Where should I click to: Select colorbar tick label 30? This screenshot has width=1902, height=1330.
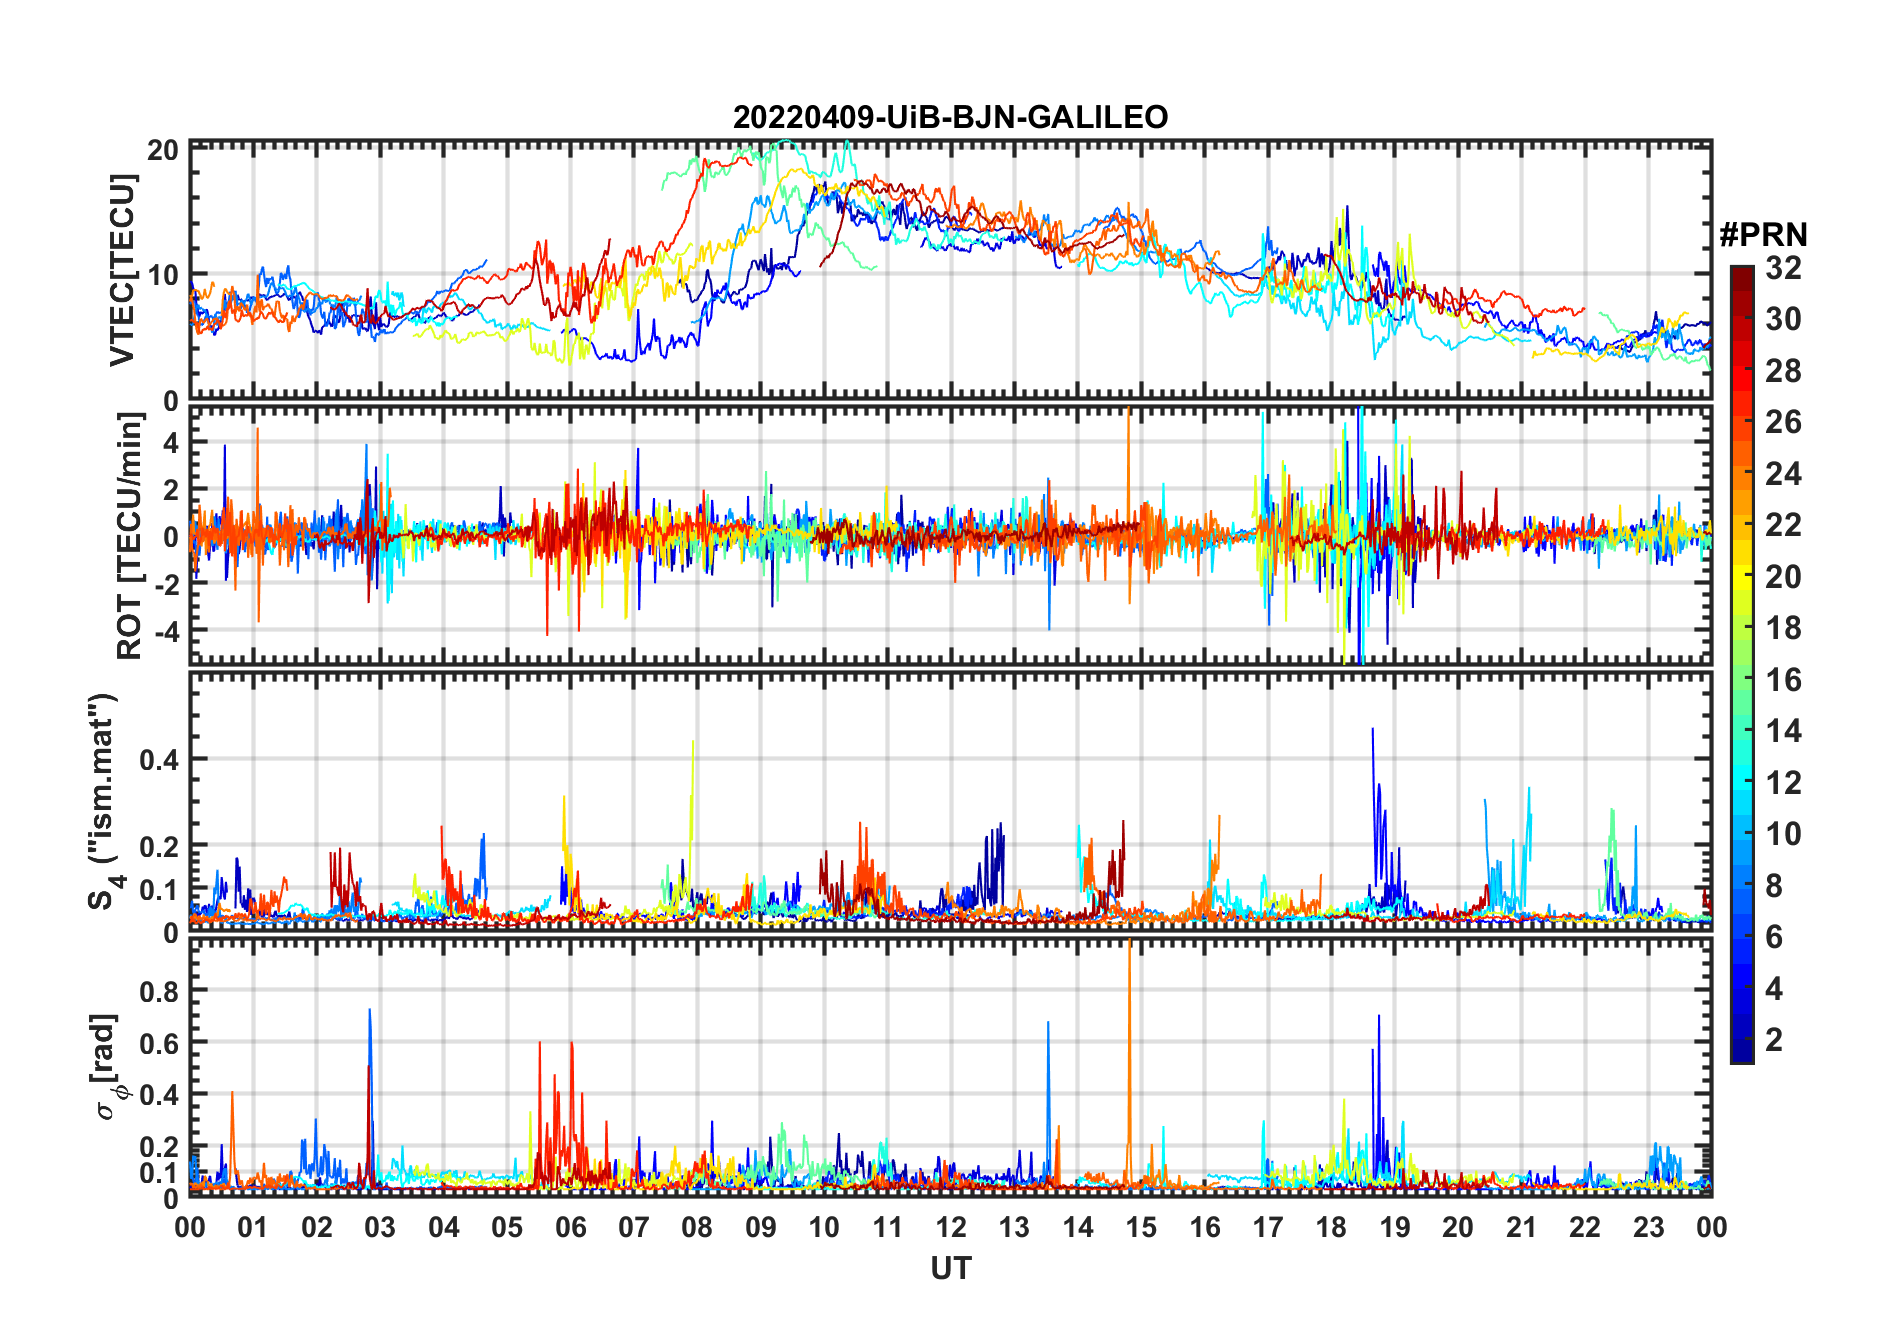(1783, 319)
